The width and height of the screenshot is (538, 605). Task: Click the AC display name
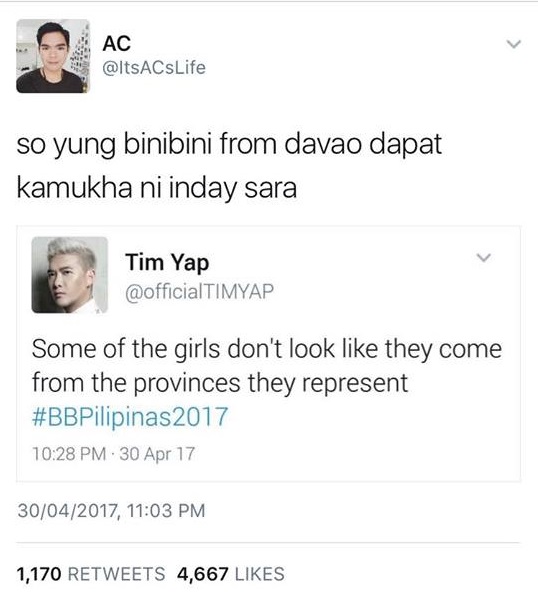coord(117,43)
